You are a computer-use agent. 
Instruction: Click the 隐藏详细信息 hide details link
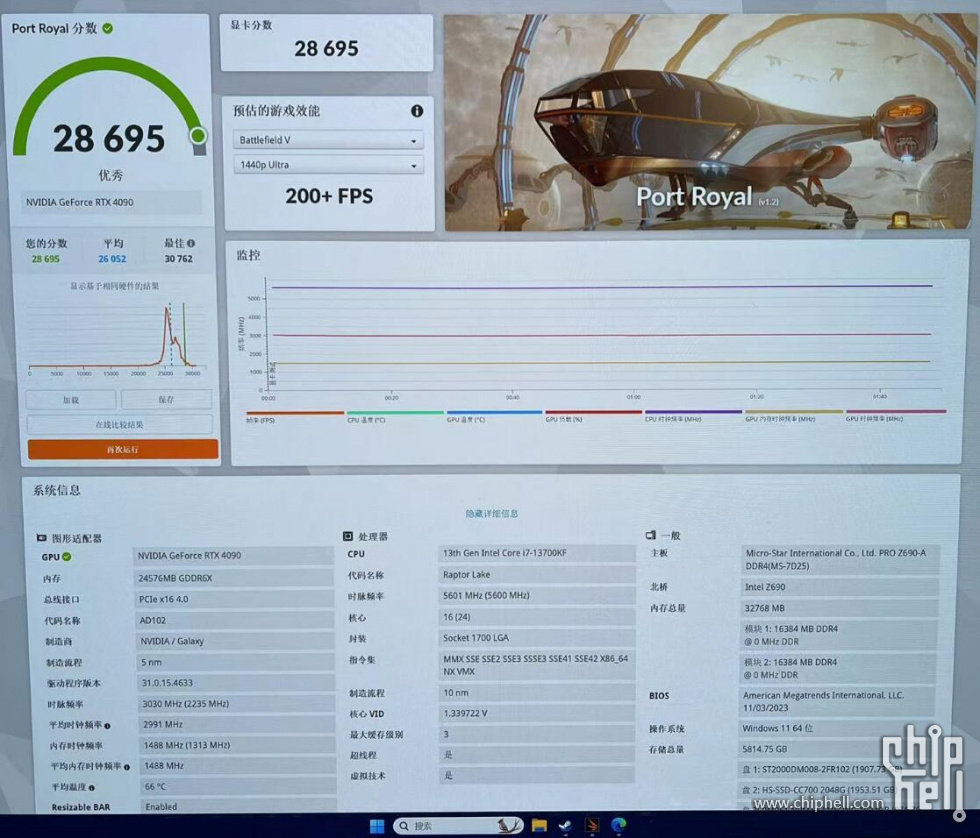[x=491, y=514]
